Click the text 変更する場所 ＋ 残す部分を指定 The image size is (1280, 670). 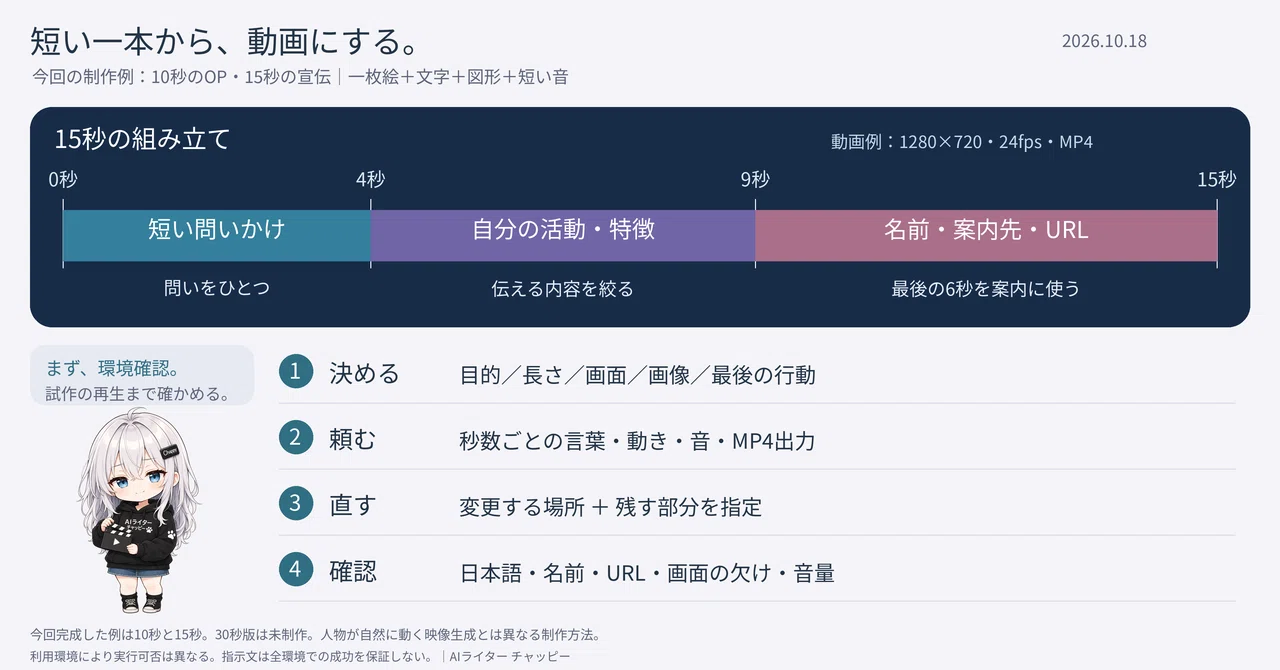coord(611,507)
